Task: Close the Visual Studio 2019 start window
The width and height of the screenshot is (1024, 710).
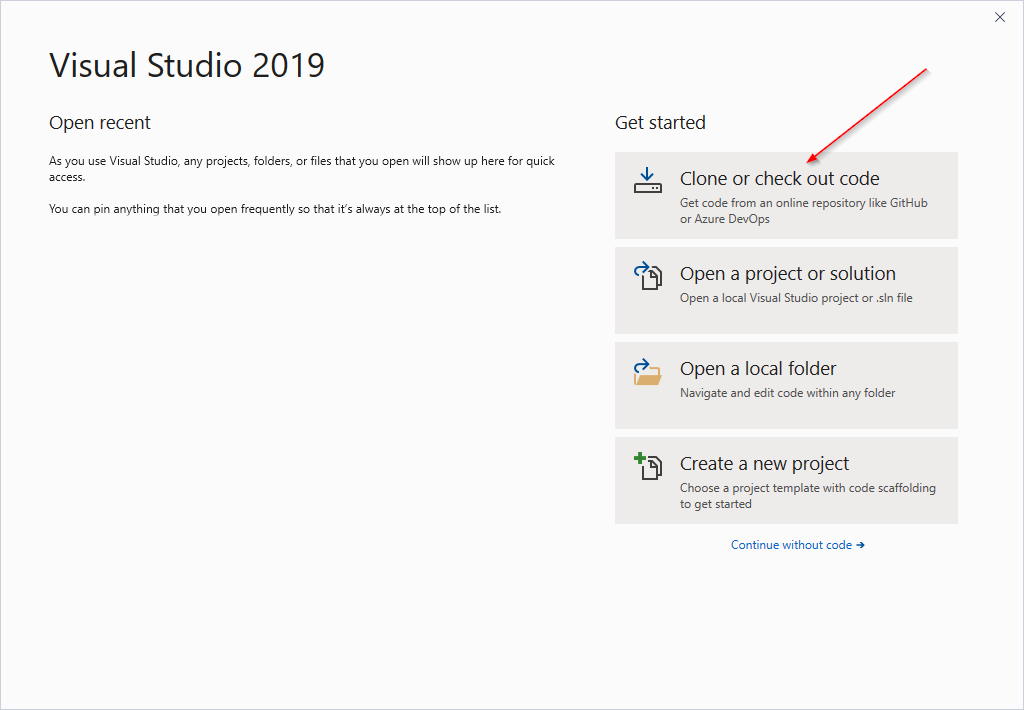Action: click(x=999, y=17)
